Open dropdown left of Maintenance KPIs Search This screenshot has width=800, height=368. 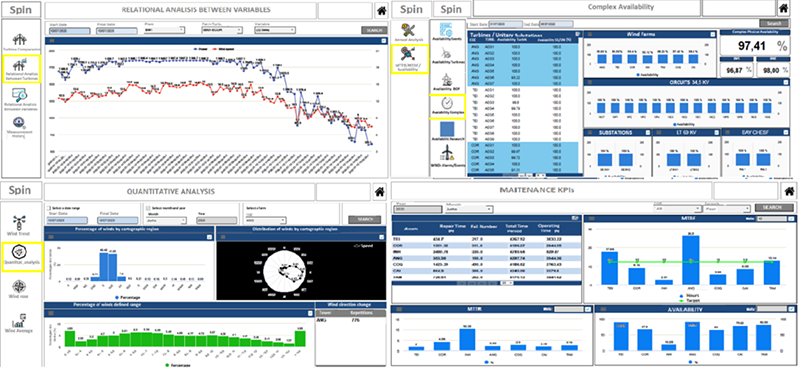[x=726, y=209]
